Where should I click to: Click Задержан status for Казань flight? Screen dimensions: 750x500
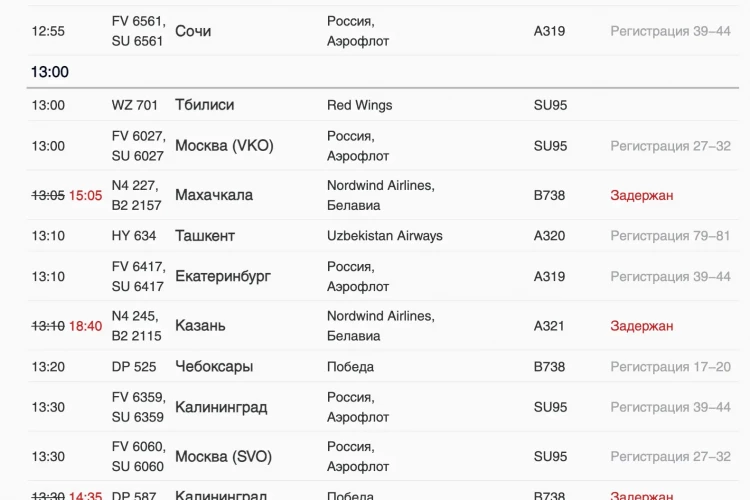[641, 326]
